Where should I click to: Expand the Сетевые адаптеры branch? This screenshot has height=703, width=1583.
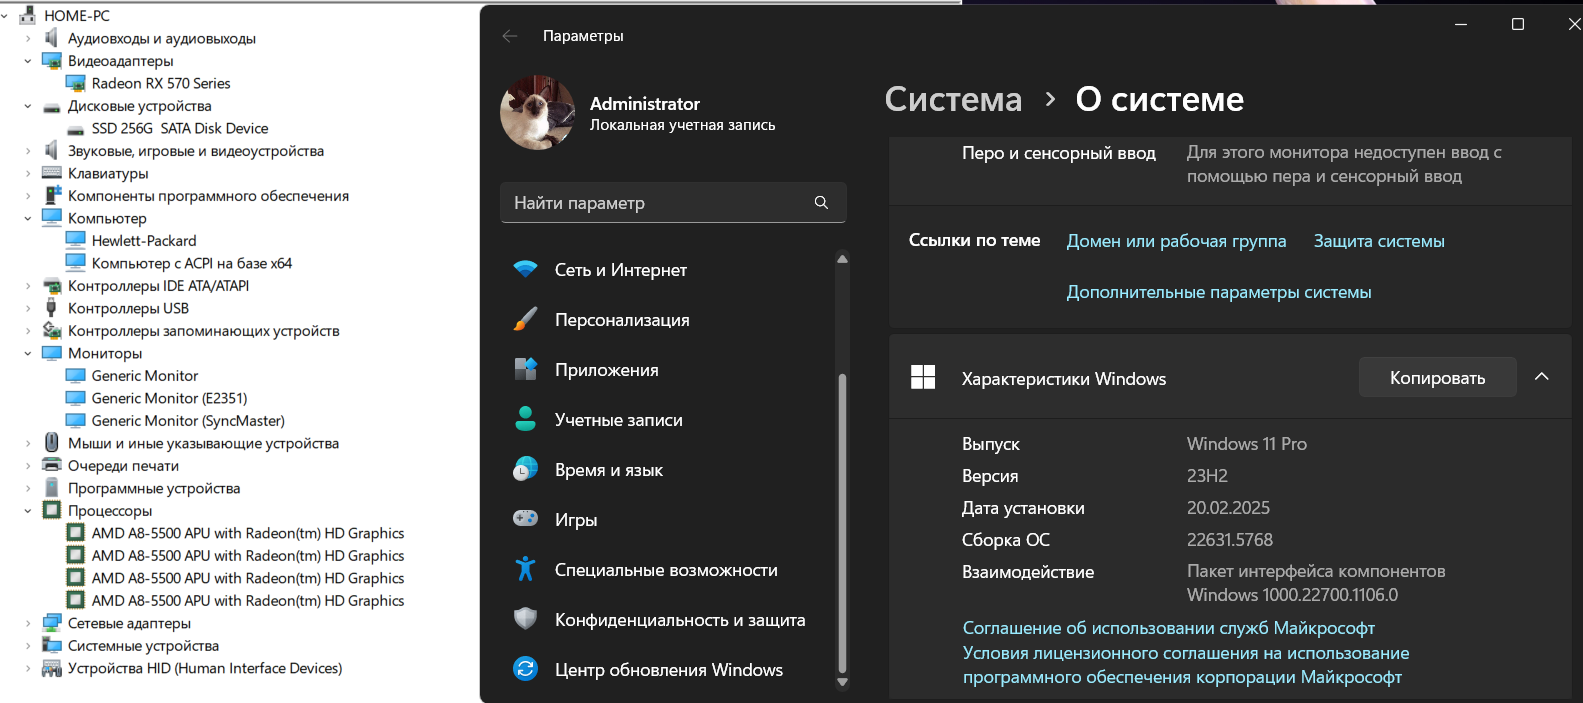pyautogui.click(x=28, y=623)
